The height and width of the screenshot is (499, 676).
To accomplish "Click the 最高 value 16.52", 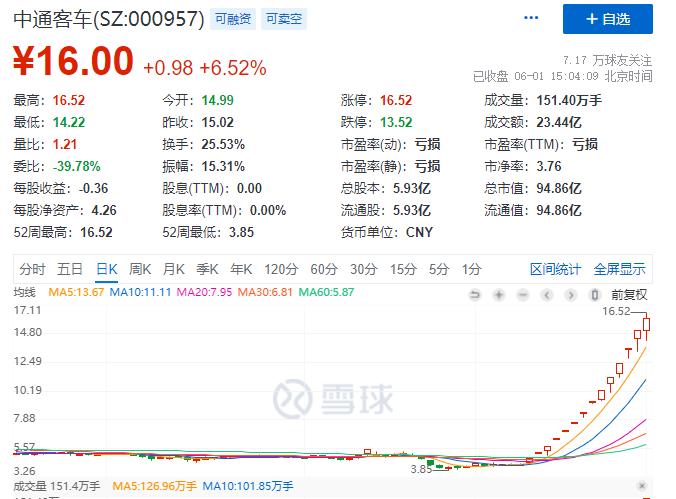I will (x=69, y=100).
